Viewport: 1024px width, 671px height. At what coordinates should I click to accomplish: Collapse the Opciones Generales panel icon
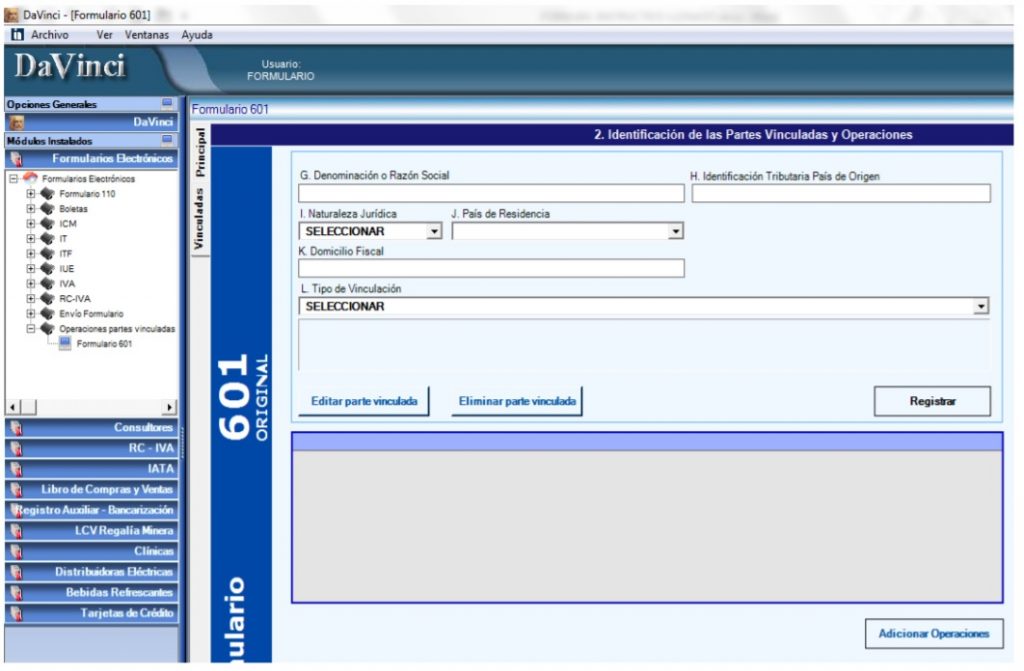pos(167,104)
